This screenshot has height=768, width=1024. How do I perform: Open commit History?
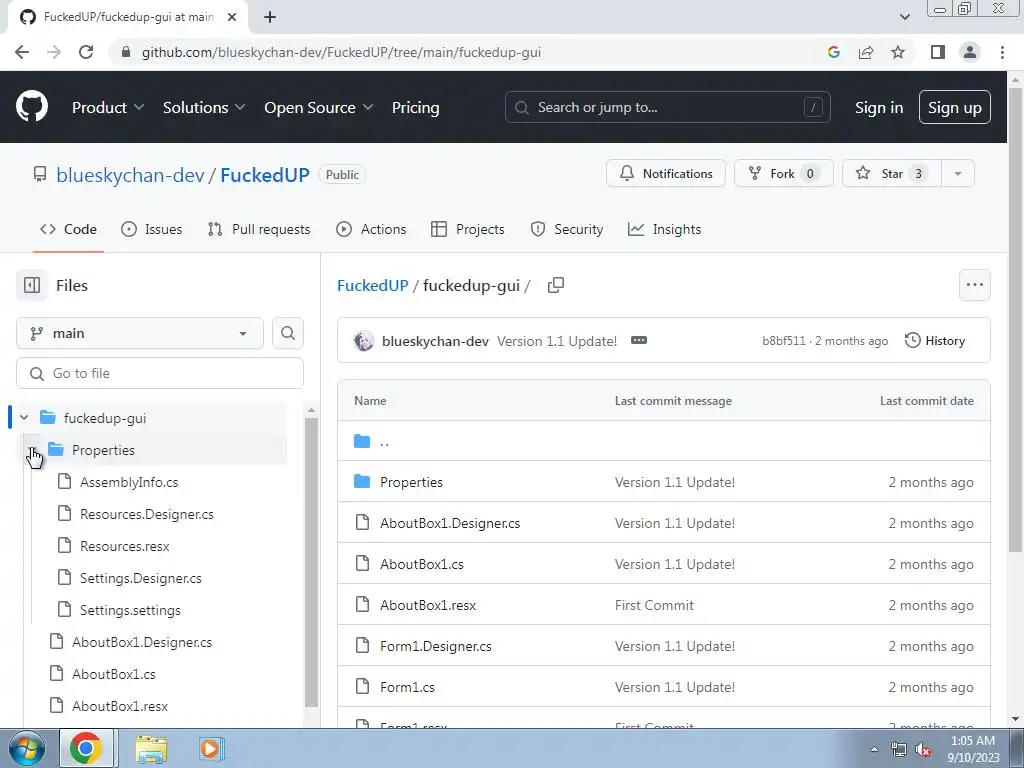[x=935, y=340]
